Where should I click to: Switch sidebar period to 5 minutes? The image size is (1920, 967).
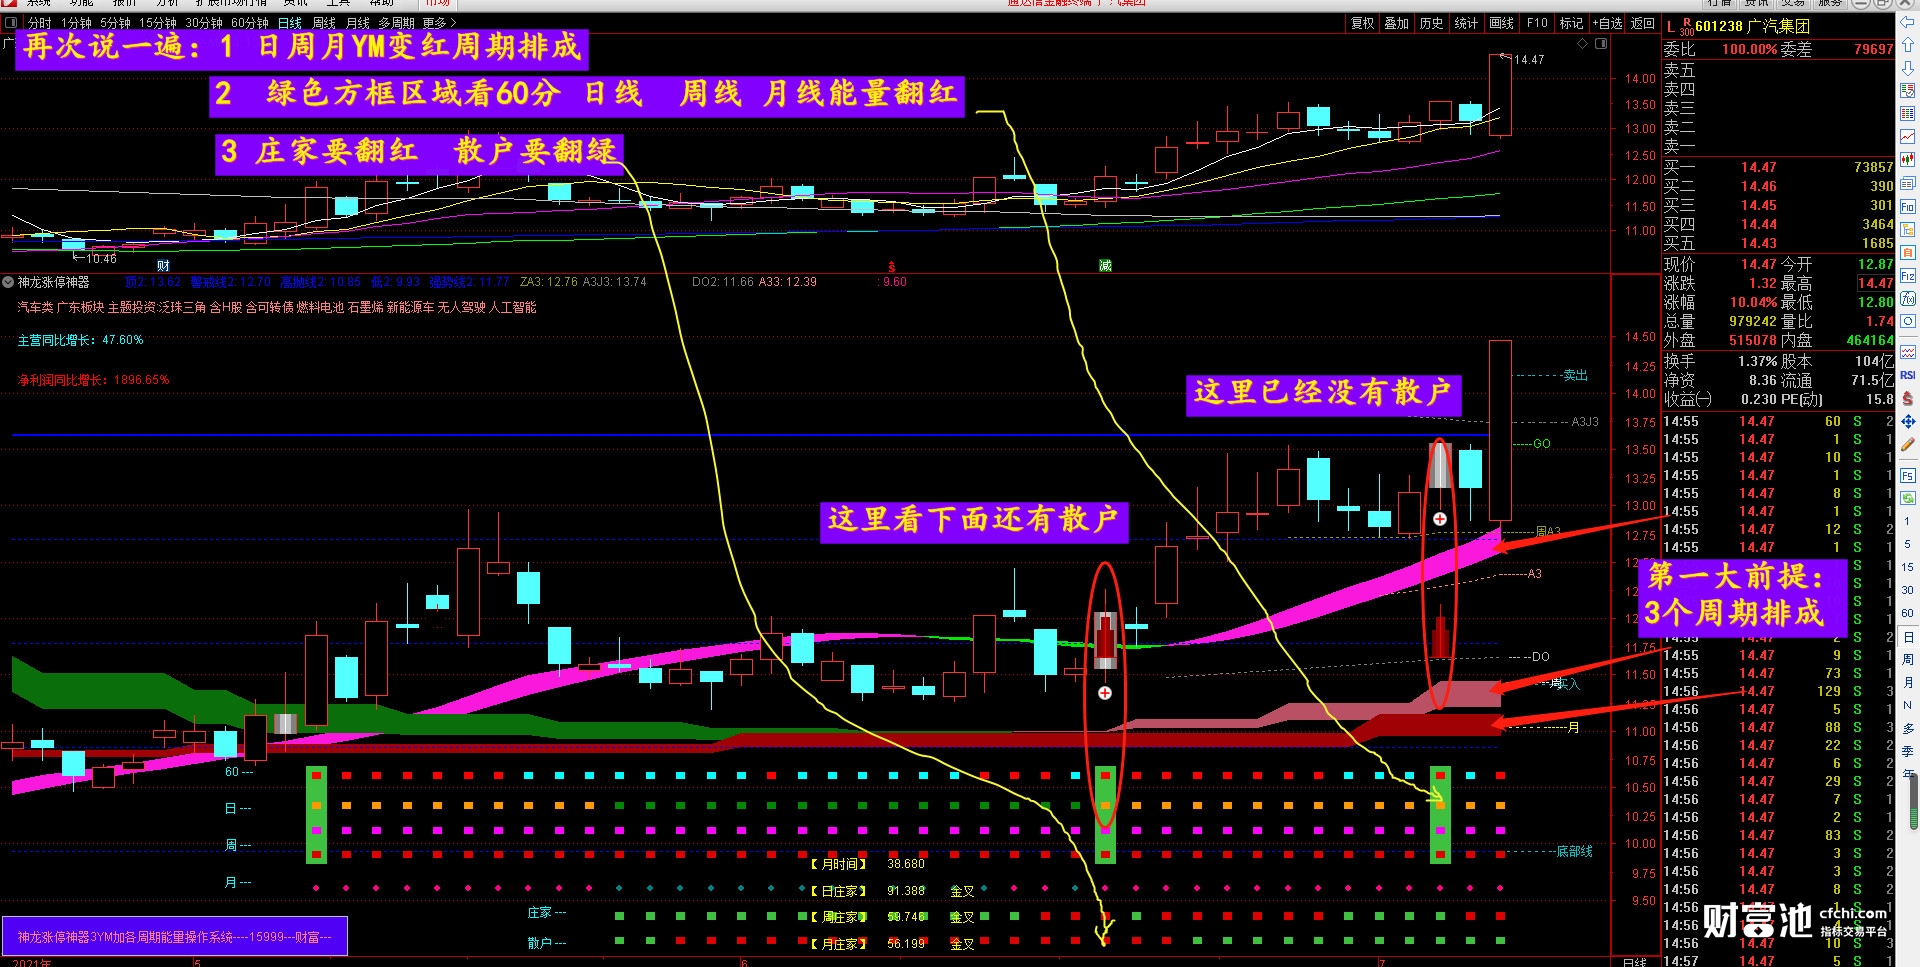coord(1907,544)
